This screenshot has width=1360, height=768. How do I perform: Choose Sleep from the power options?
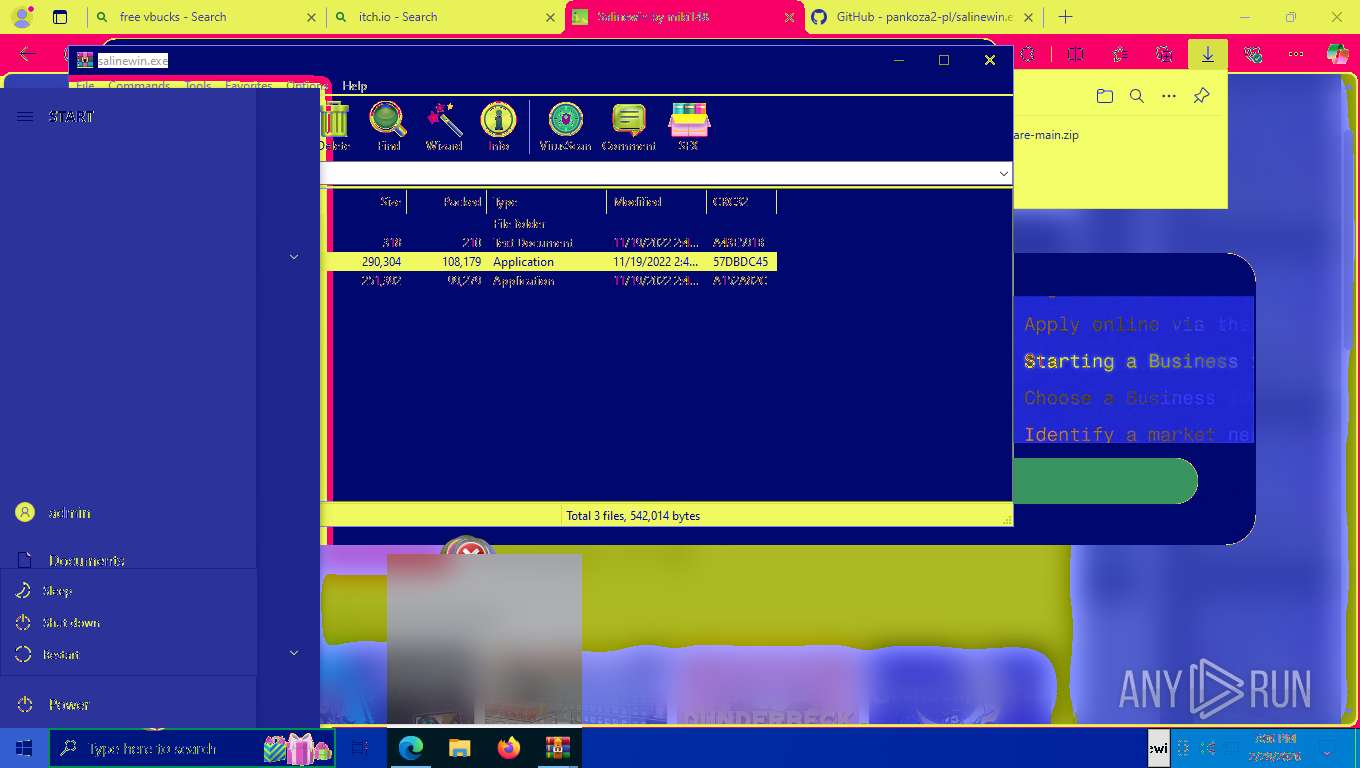coord(129,591)
